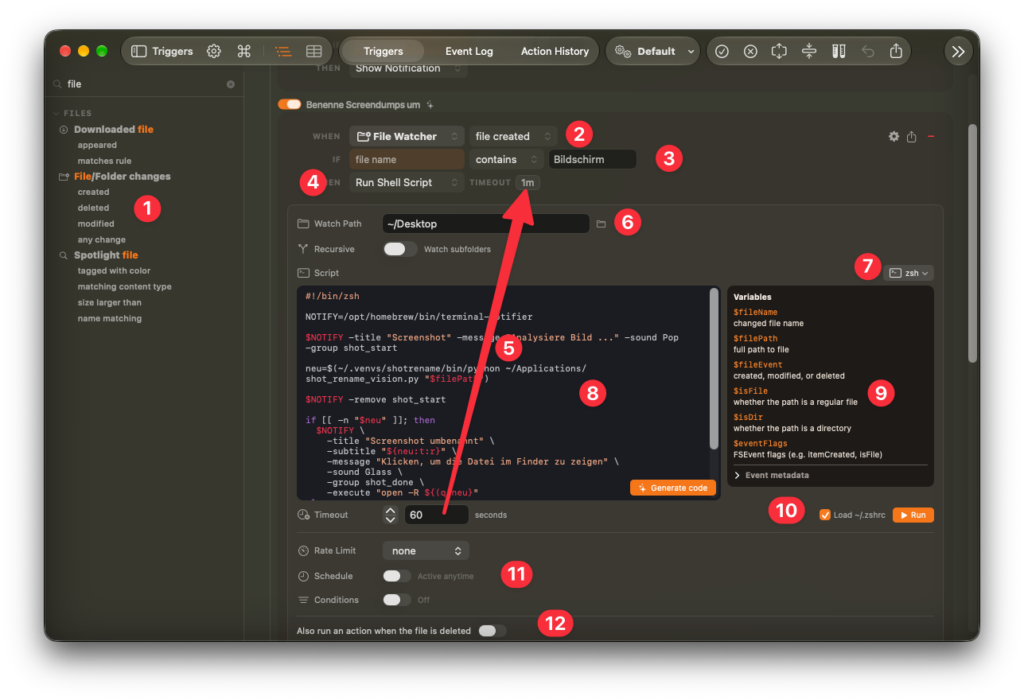Open the Default preset dropdown
The height and width of the screenshot is (700, 1024).
(653, 51)
